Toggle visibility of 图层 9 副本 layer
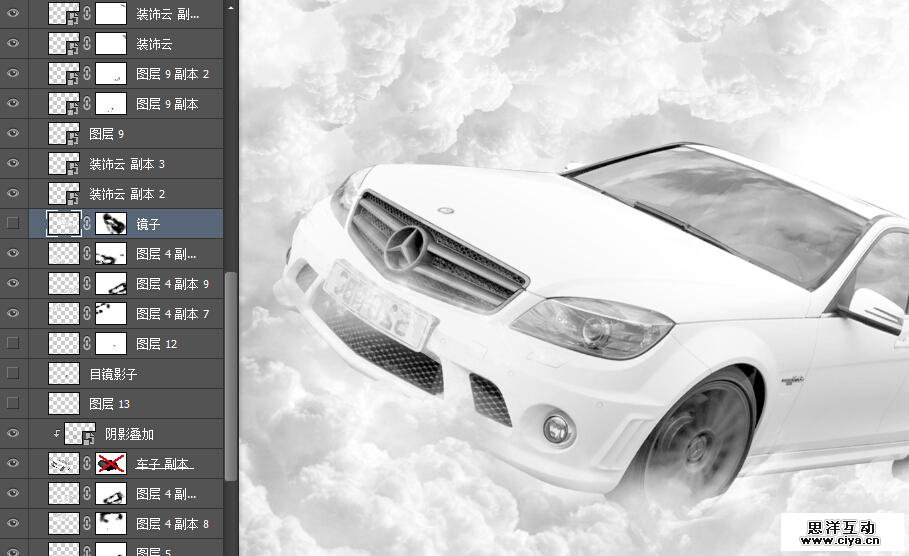This screenshot has width=909, height=556. click(13, 104)
